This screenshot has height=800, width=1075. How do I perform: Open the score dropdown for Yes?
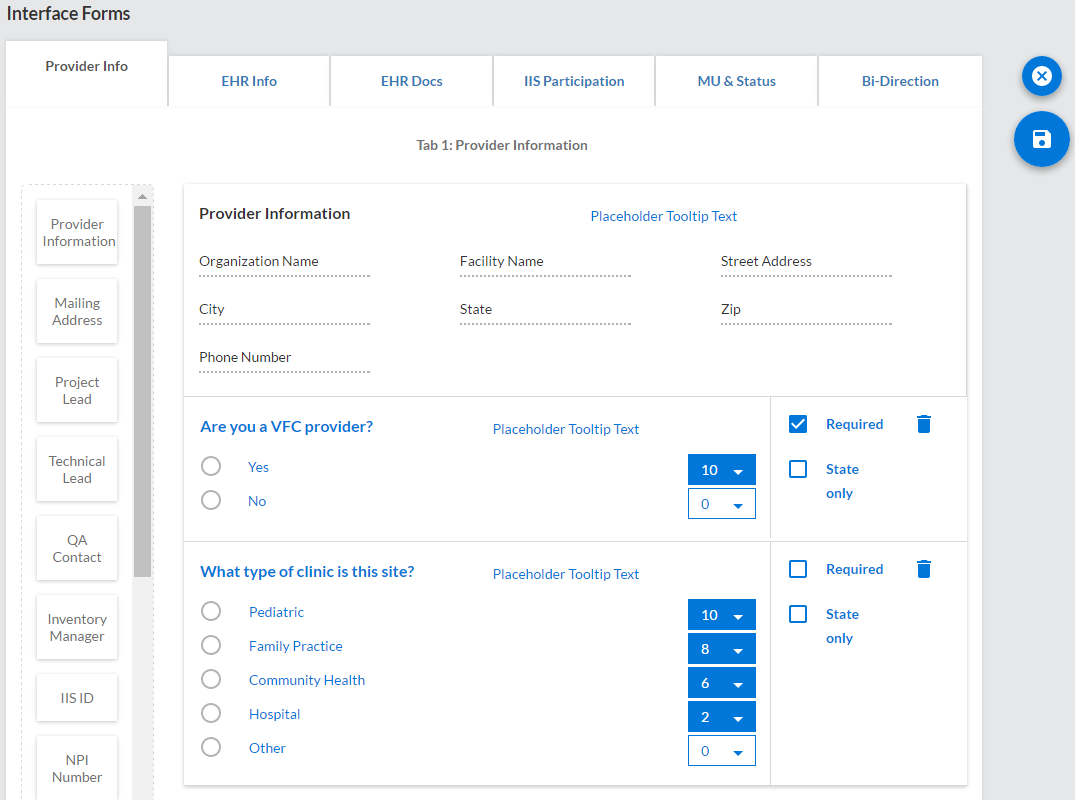721,471
